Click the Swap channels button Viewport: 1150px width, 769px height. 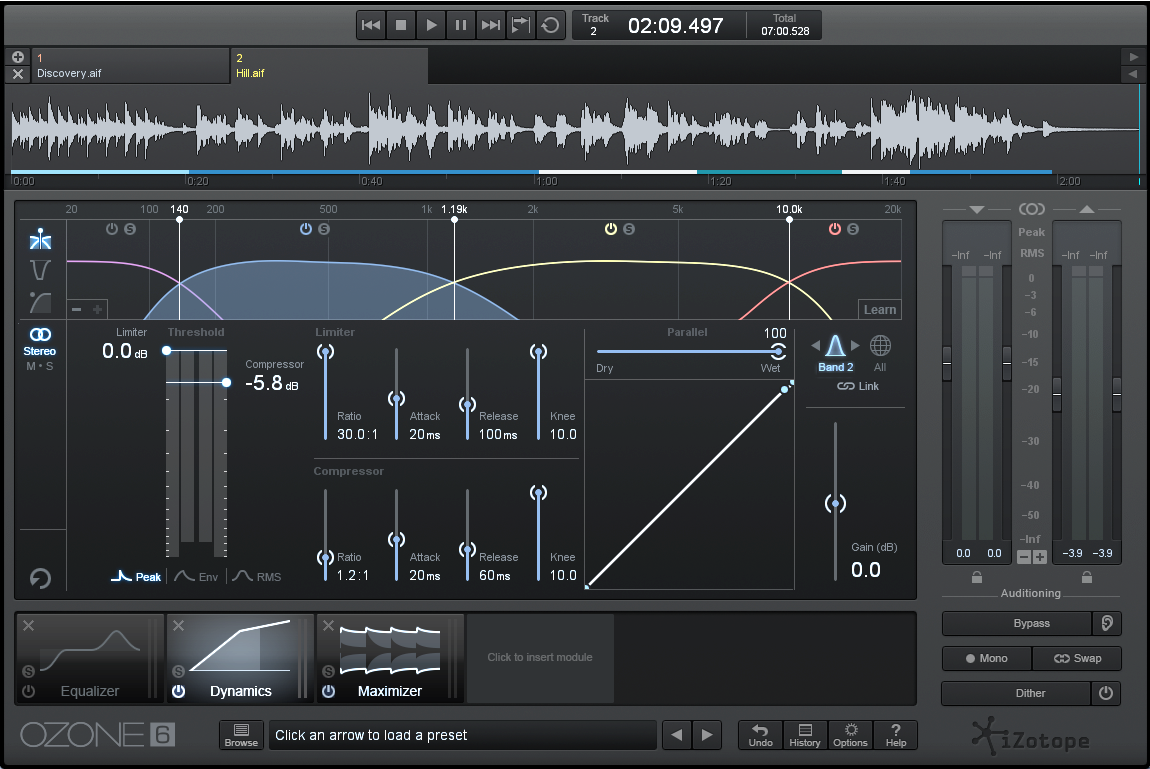(1077, 658)
